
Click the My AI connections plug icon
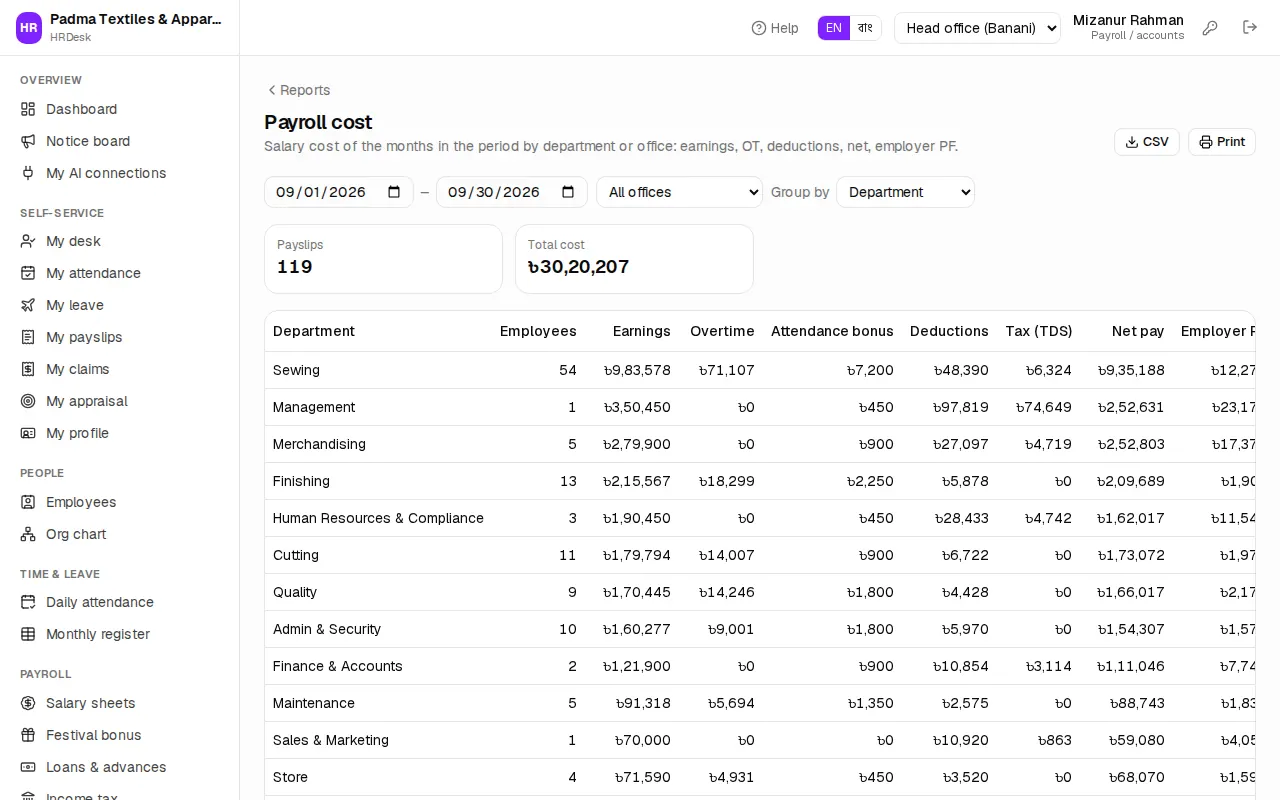coord(28,173)
